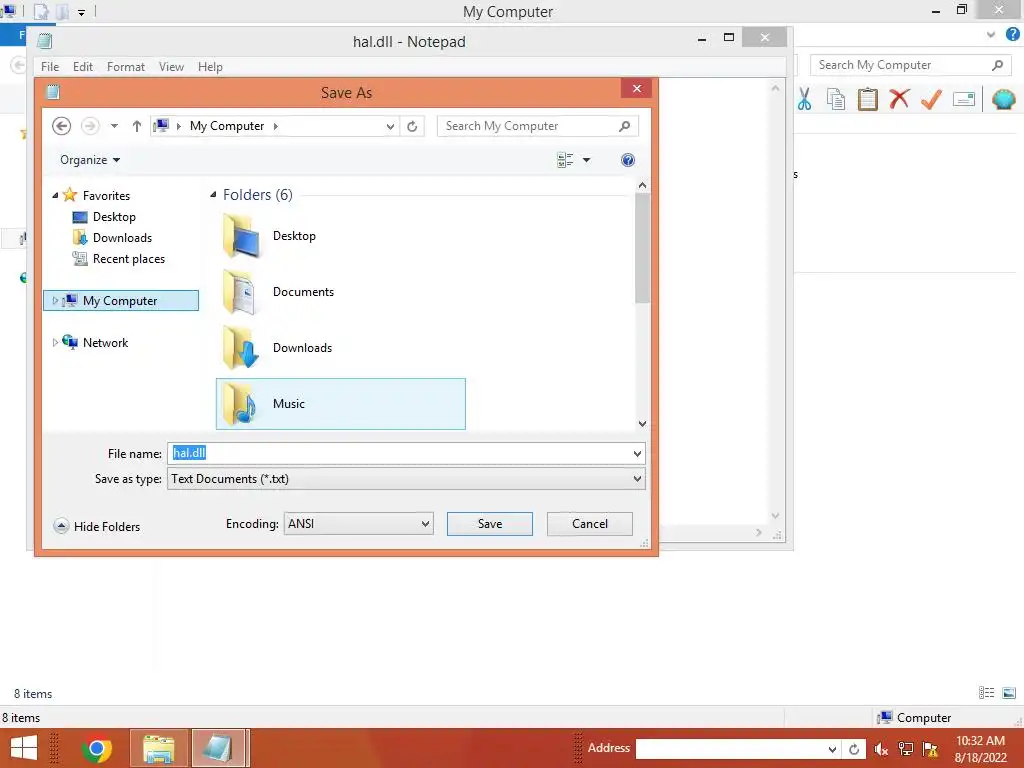
Task: Refresh the taskbar Address toolbar
Action: [854, 749]
